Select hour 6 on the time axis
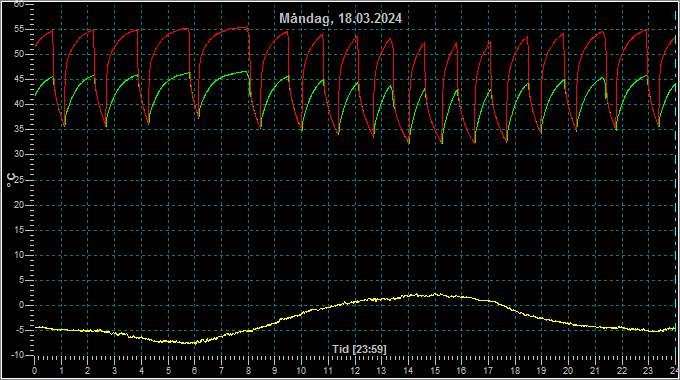Viewport: 680px width, 380px height. [194, 371]
